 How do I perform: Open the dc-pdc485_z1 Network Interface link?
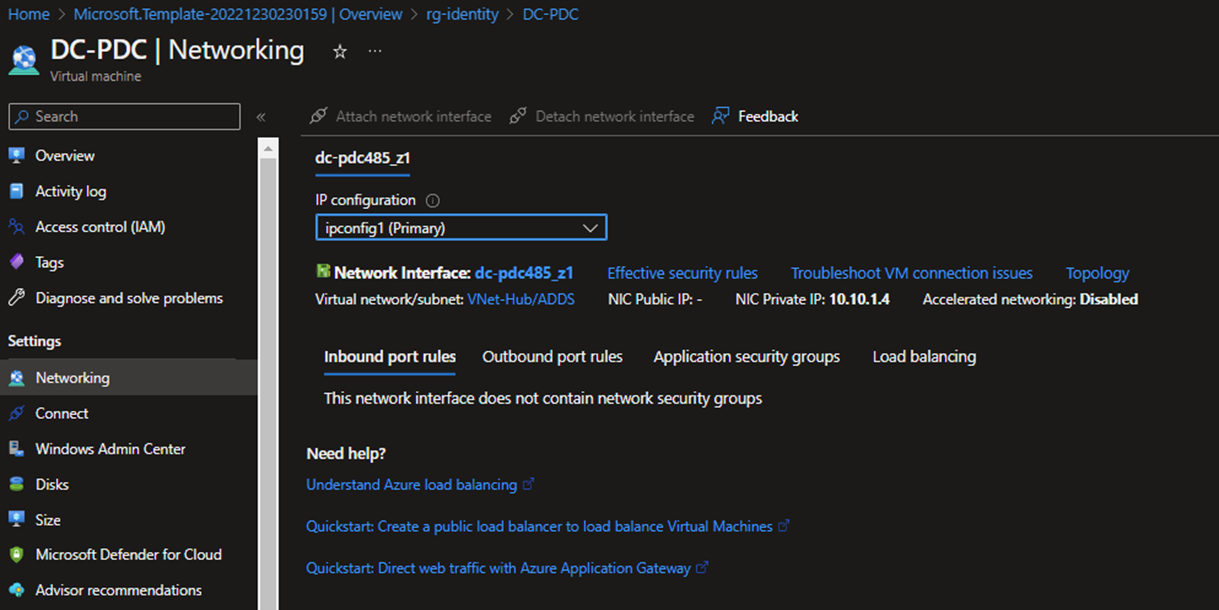pos(524,273)
